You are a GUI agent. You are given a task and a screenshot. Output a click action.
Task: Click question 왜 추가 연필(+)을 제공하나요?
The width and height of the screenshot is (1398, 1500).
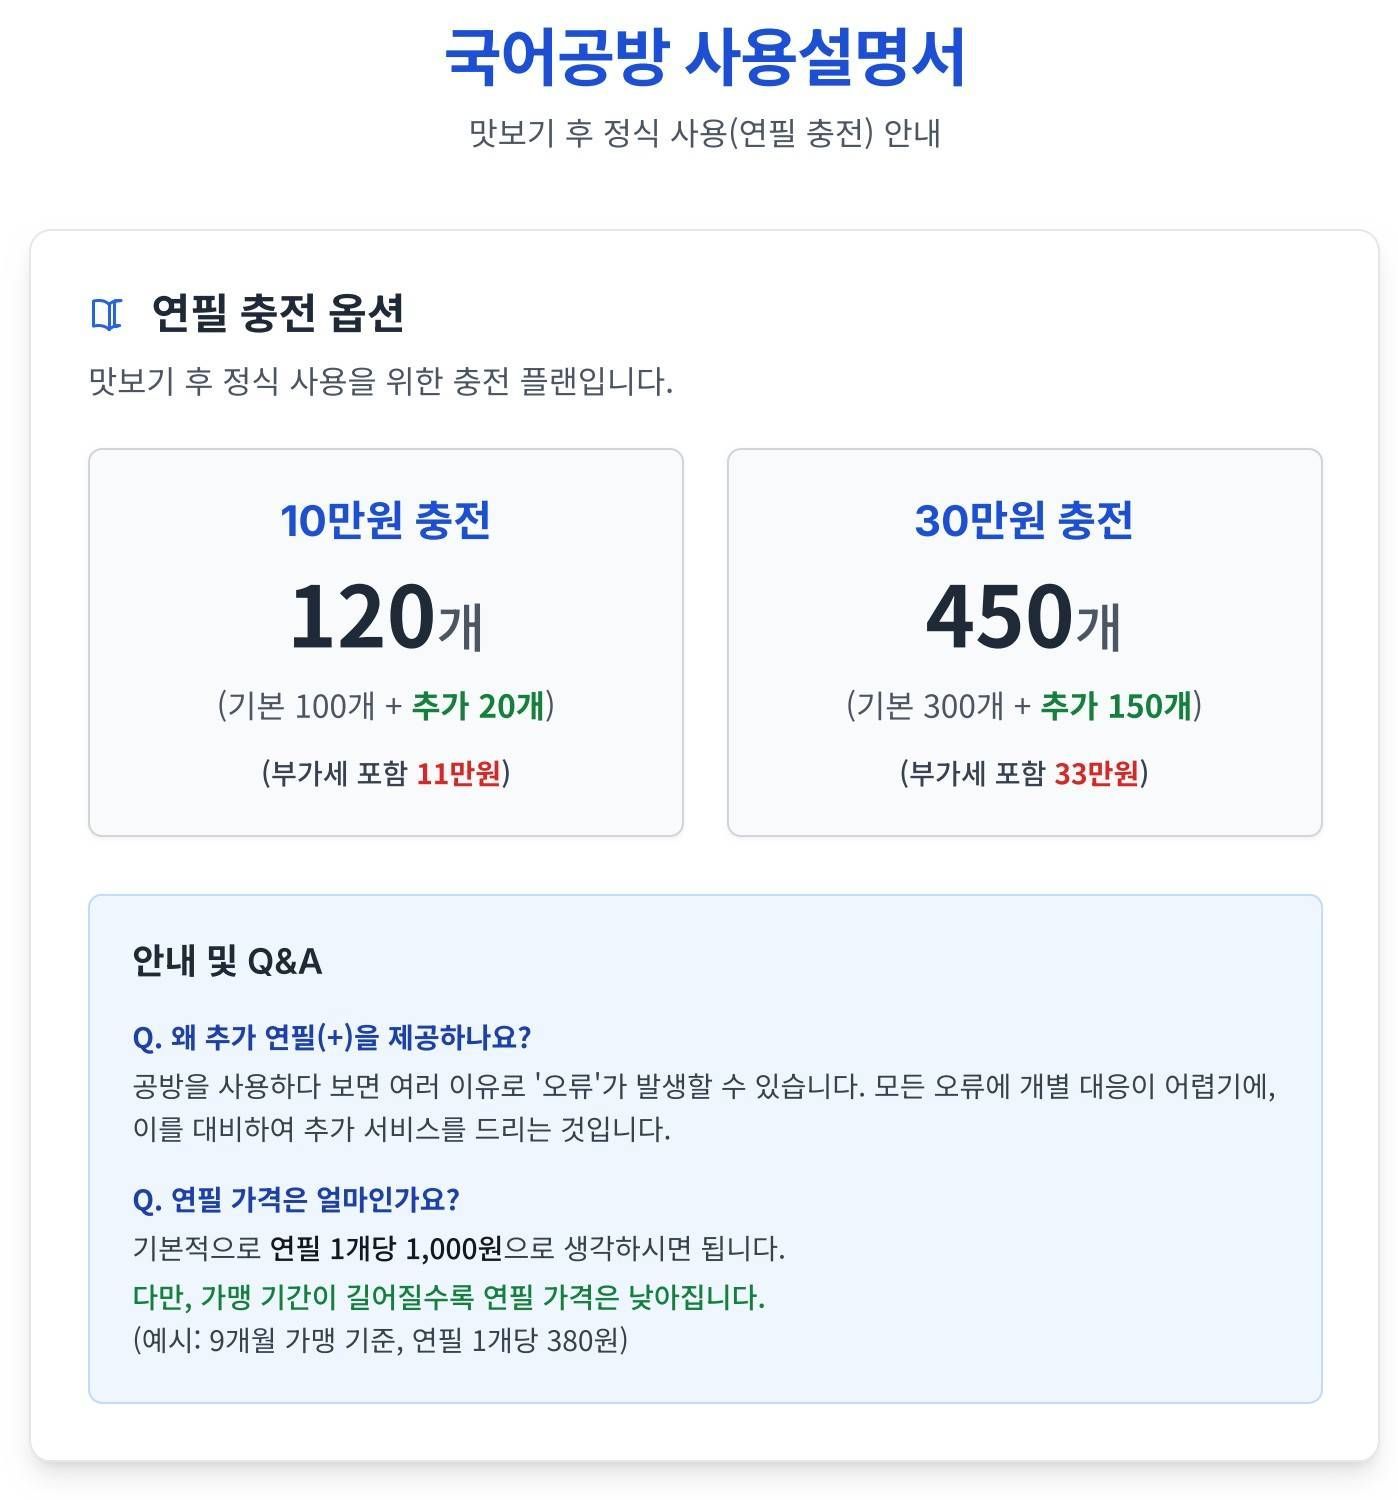tap(331, 1037)
